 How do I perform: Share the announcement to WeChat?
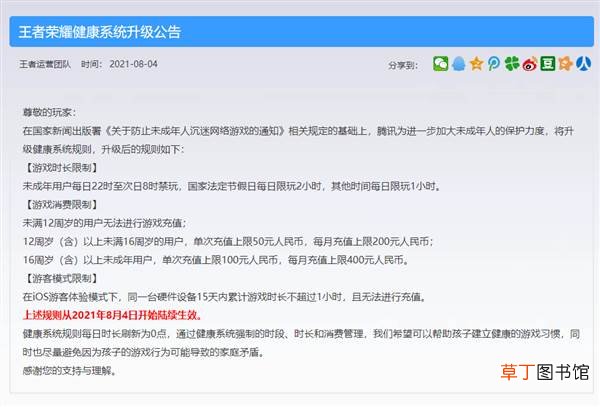(x=440, y=63)
